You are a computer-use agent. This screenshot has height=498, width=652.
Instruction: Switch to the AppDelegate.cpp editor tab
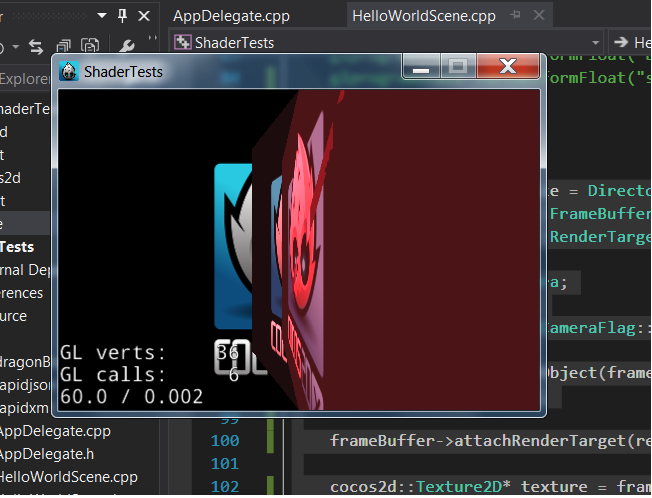tap(231, 16)
